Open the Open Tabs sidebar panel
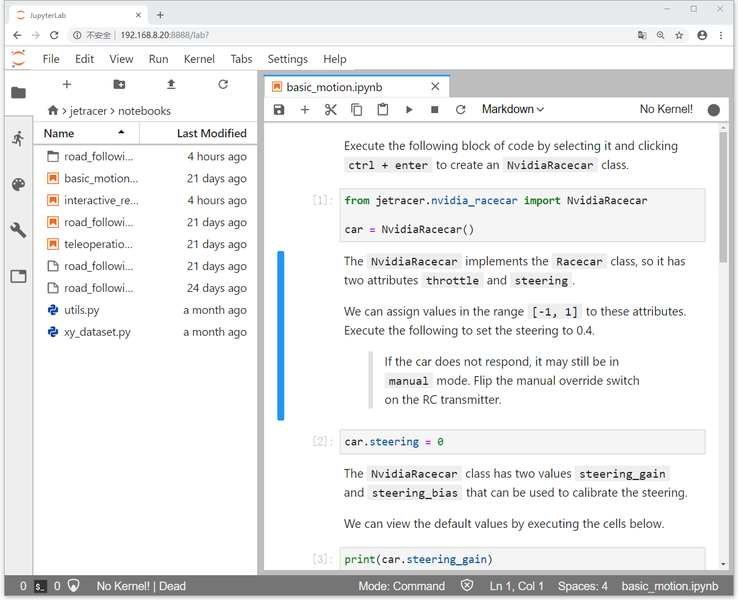738x600 pixels. pyautogui.click(x=18, y=276)
